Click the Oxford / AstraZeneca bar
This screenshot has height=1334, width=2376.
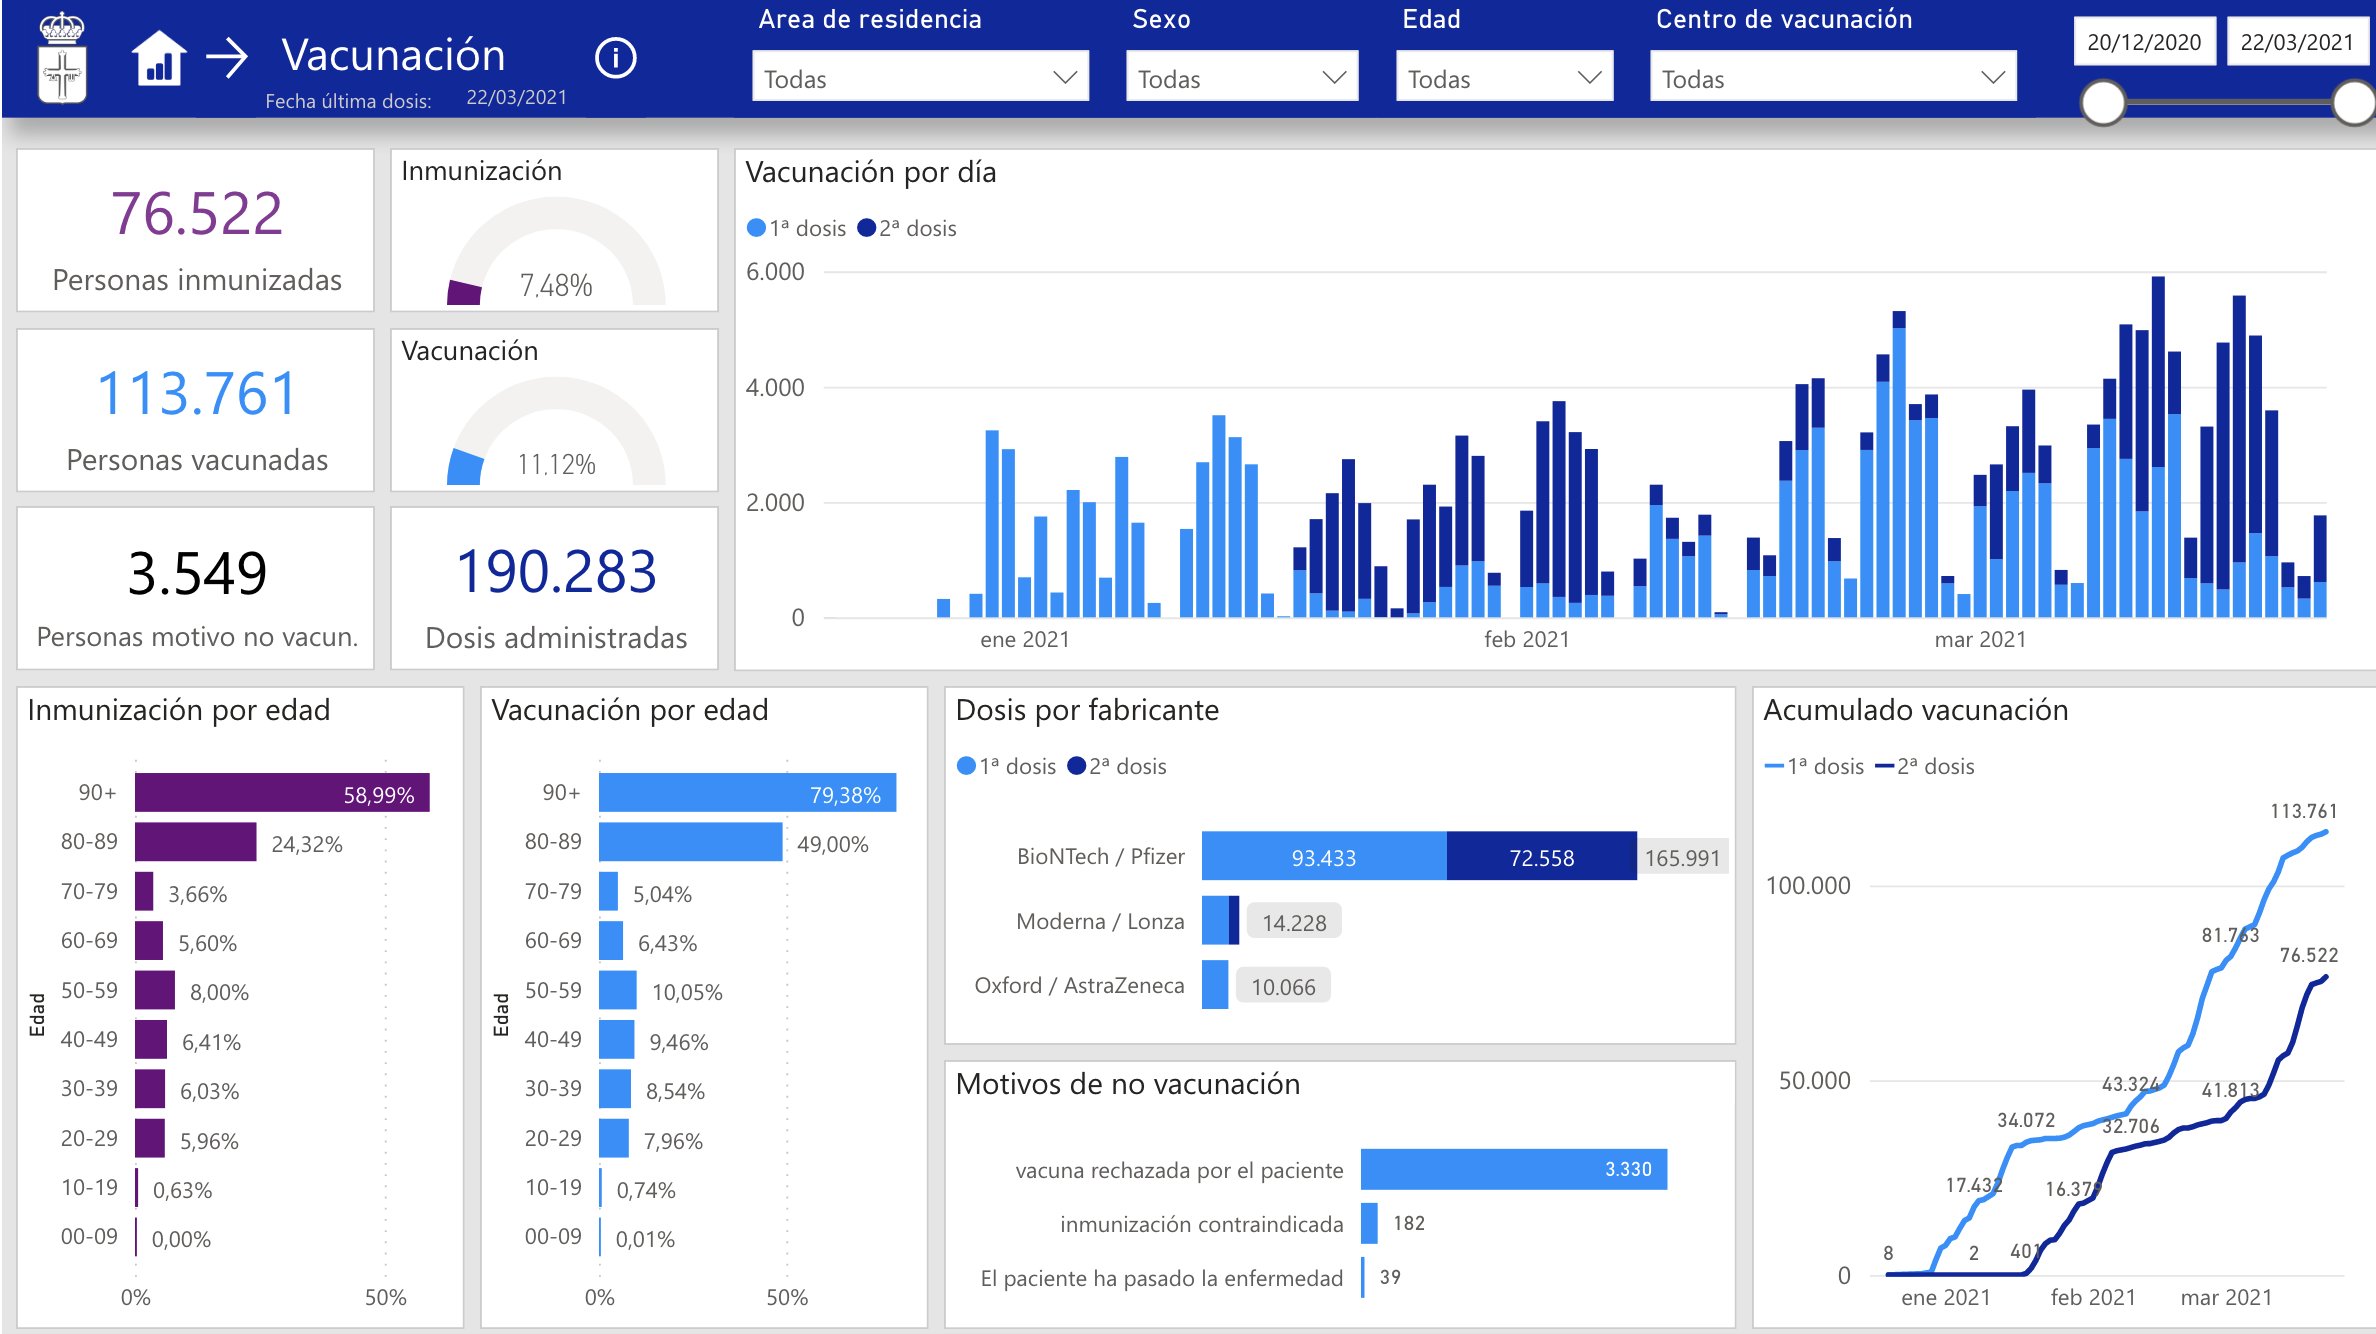[x=1215, y=985]
